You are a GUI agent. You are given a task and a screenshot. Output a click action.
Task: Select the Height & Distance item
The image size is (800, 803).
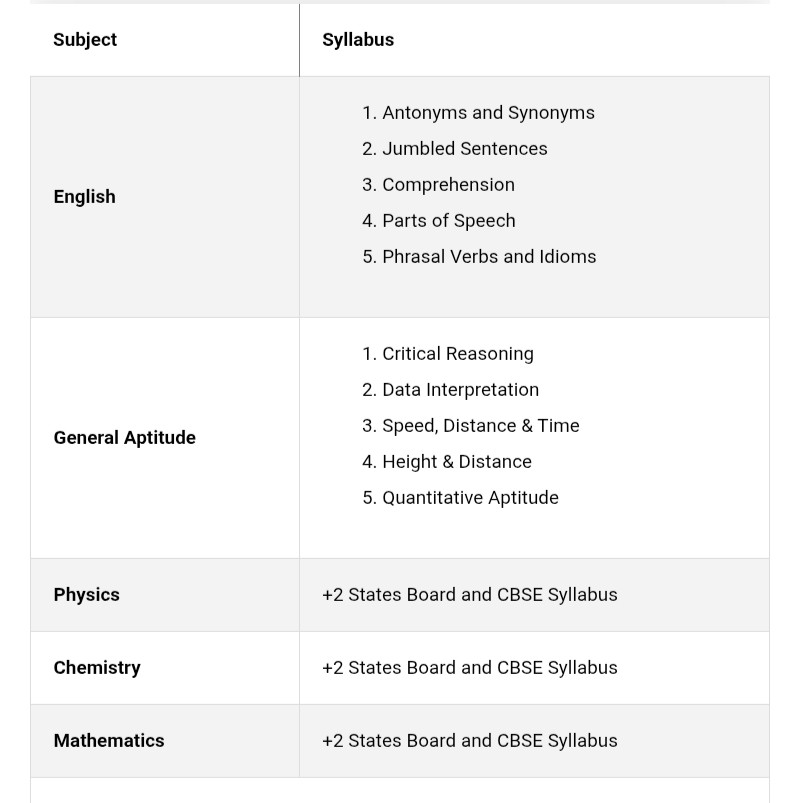click(447, 462)
